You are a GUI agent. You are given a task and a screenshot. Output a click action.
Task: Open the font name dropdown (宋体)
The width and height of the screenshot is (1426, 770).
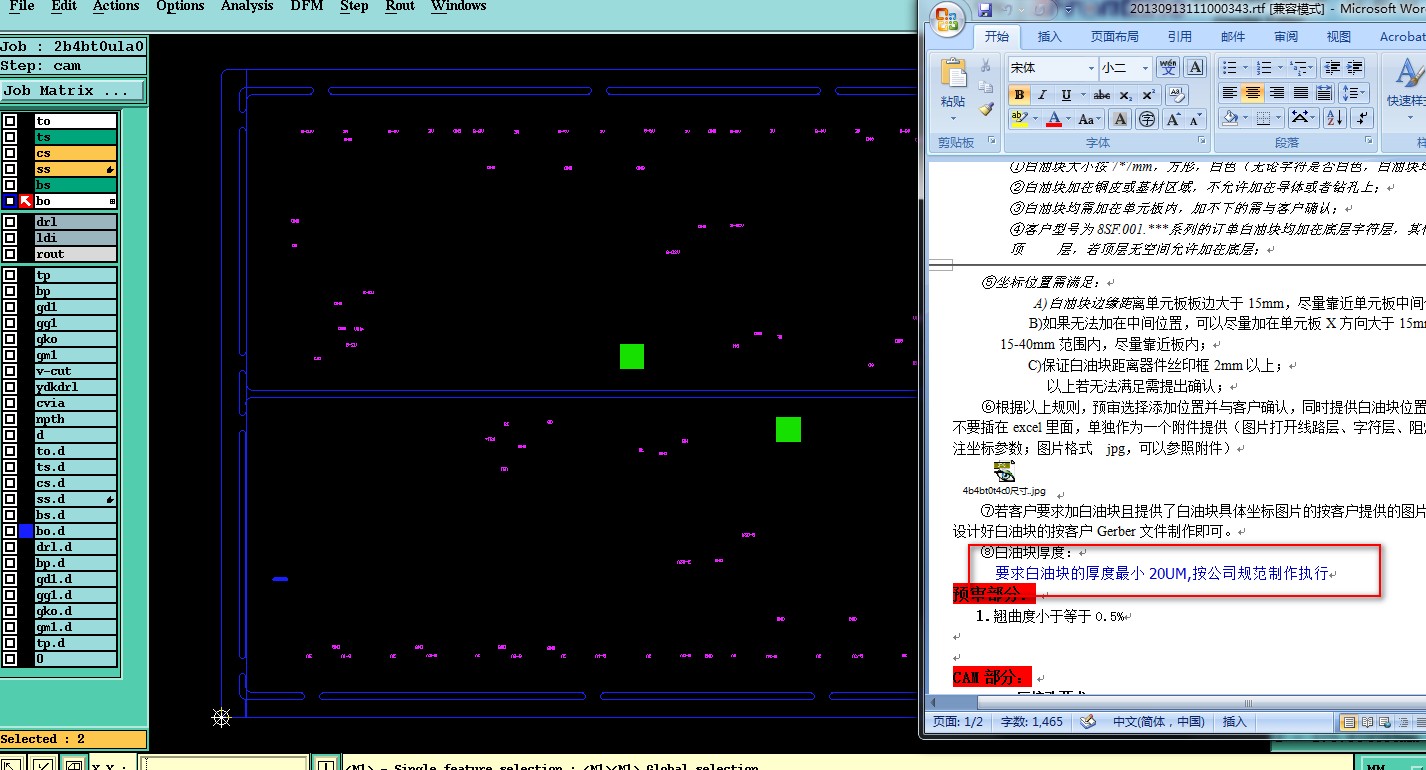click(x=1091, y=68)
